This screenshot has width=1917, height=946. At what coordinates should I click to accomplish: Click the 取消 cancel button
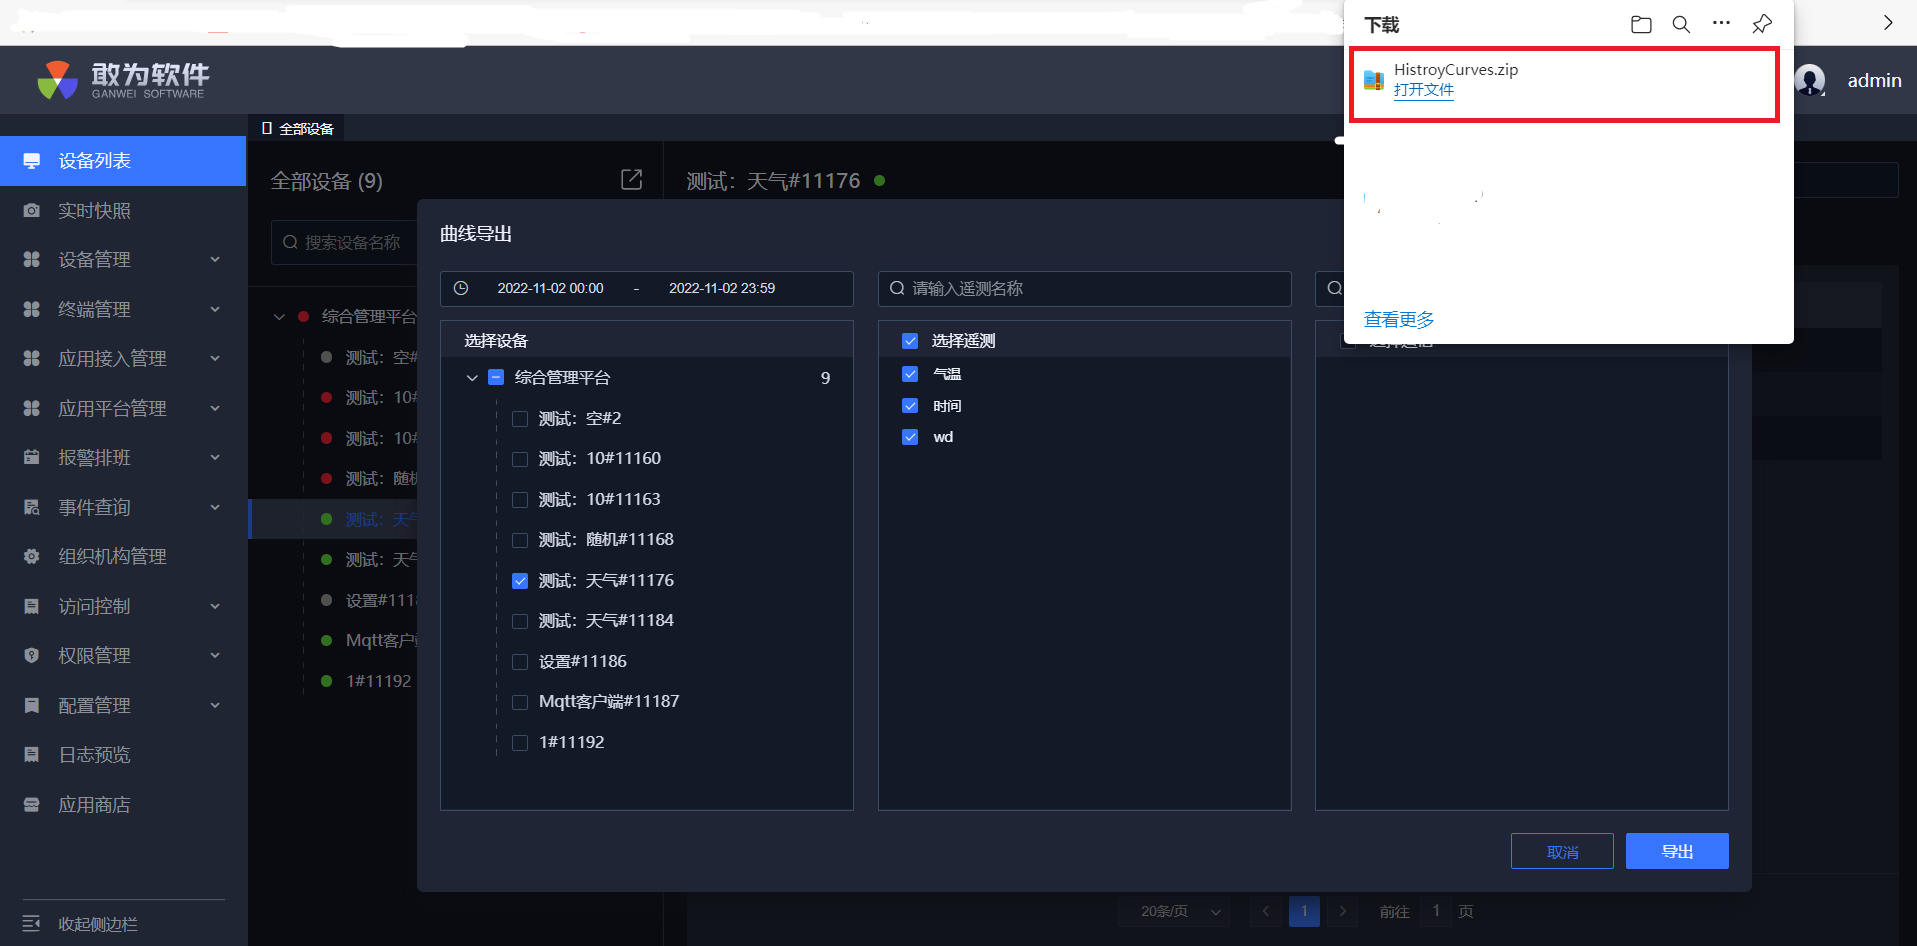(x=1562, y=852)
